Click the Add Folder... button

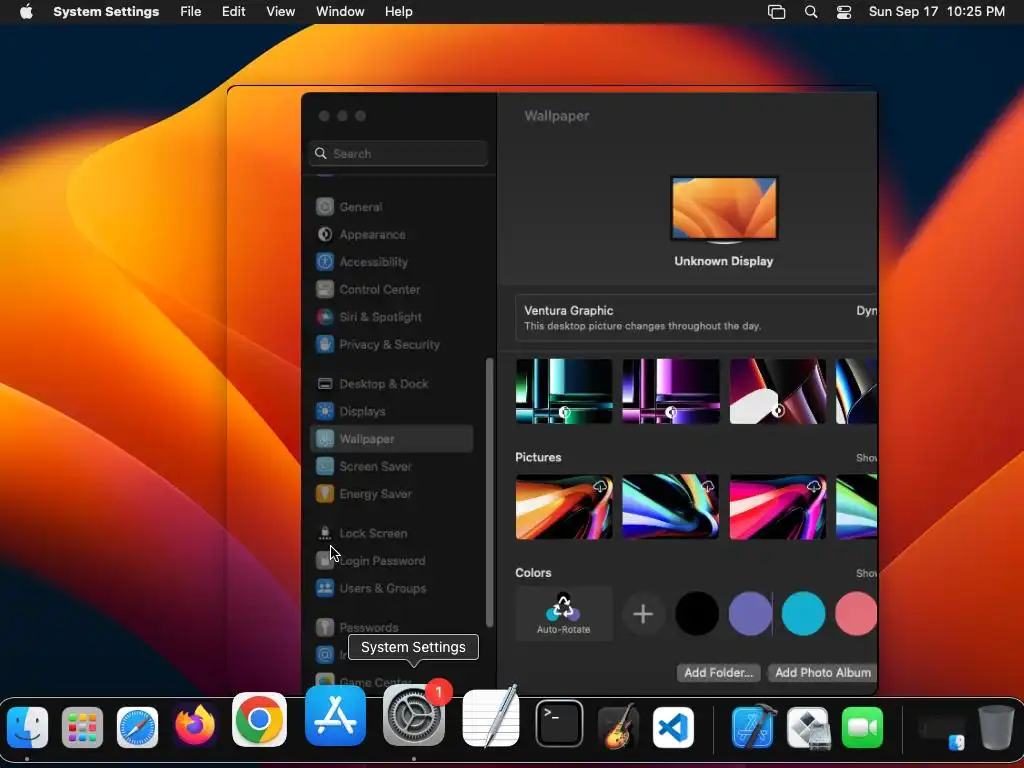pos(718,673)
